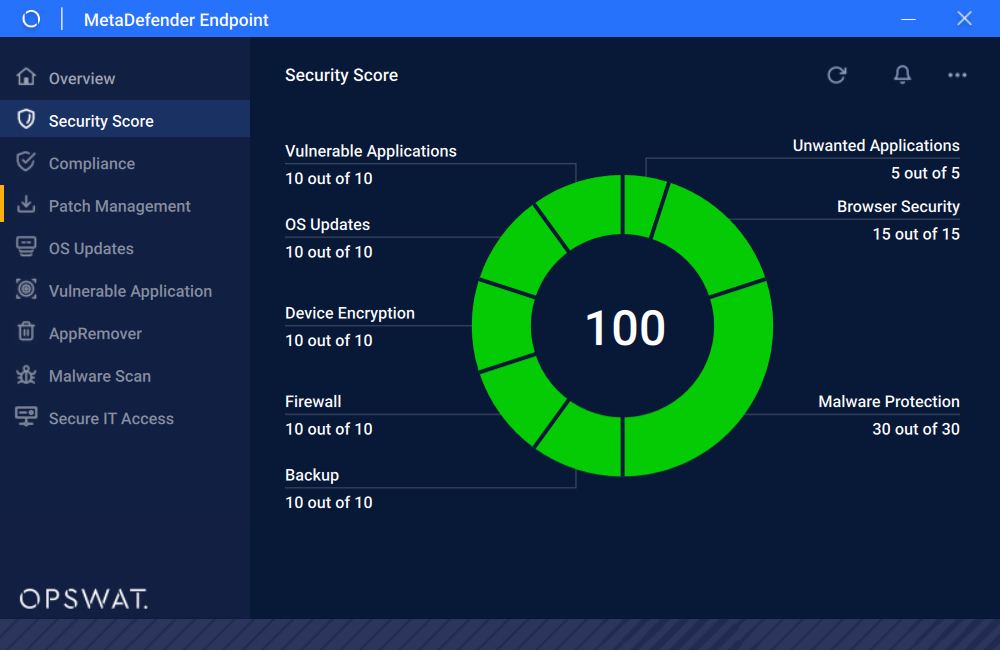Click the Malware Protection score label
1000x650 pixels.
[x=888, y=402]
